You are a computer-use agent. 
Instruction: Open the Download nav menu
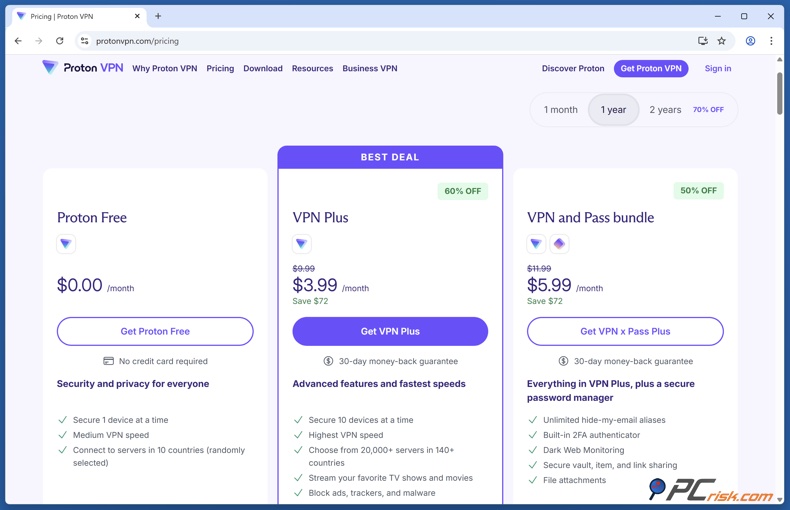pyautogui.click(x=263, y=68)
